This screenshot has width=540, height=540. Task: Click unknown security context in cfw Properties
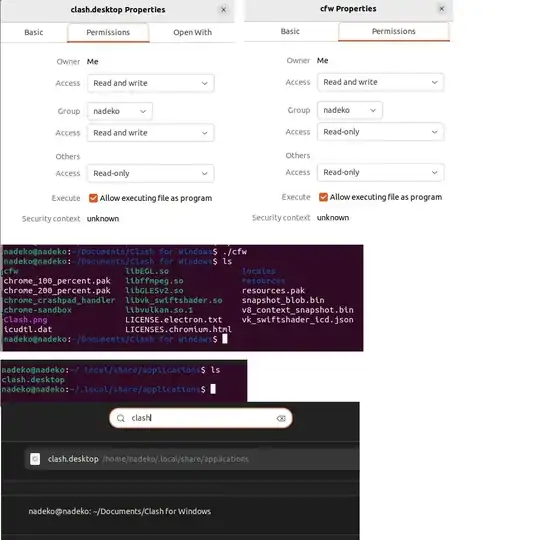coord(333,218)
